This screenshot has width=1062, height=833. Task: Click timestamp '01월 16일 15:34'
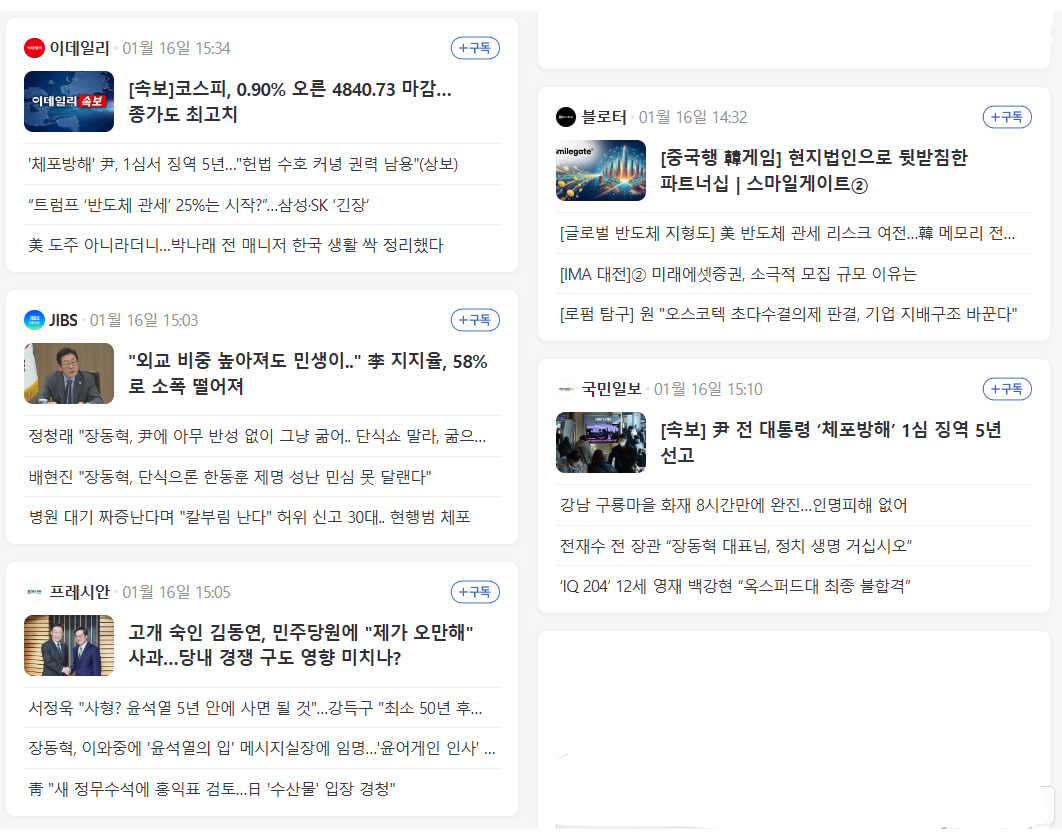click(x=176, y=48)
